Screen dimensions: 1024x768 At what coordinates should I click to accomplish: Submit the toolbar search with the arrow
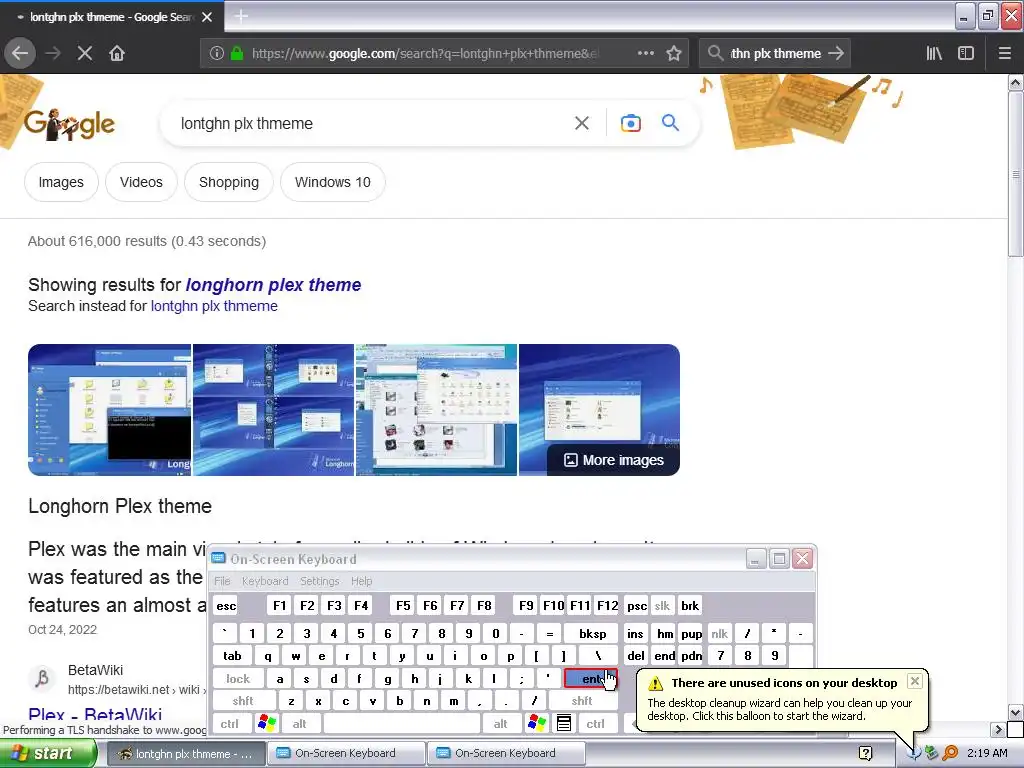tap(836, 53)
